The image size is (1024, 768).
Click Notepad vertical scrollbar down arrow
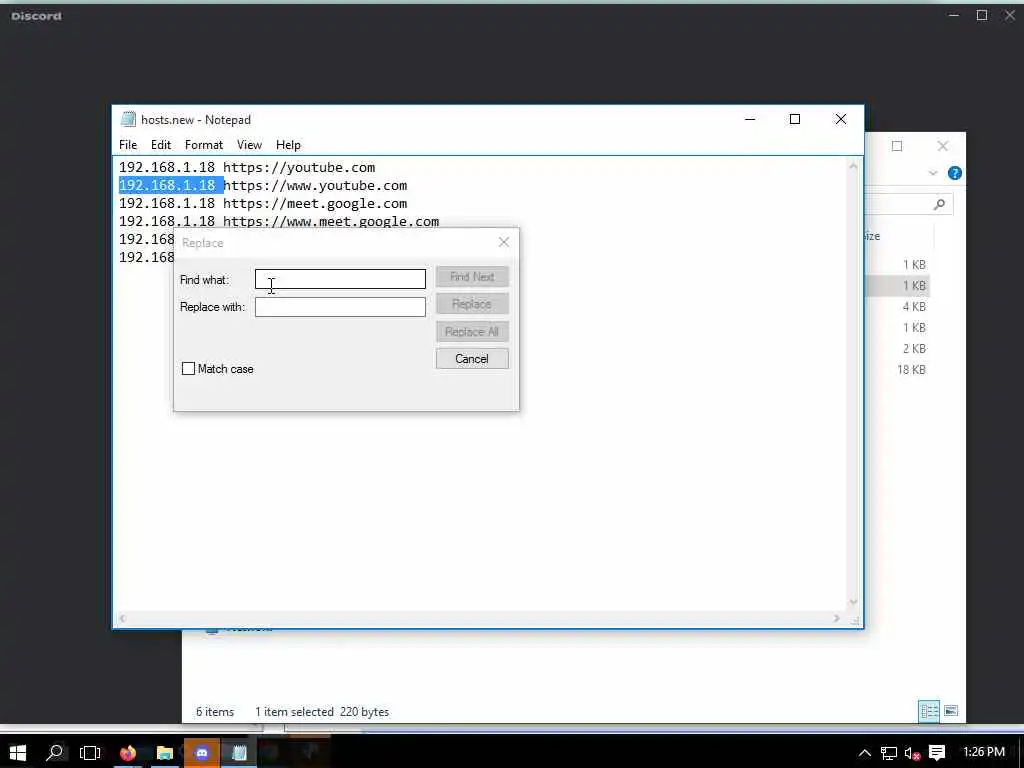coord(853,601)
